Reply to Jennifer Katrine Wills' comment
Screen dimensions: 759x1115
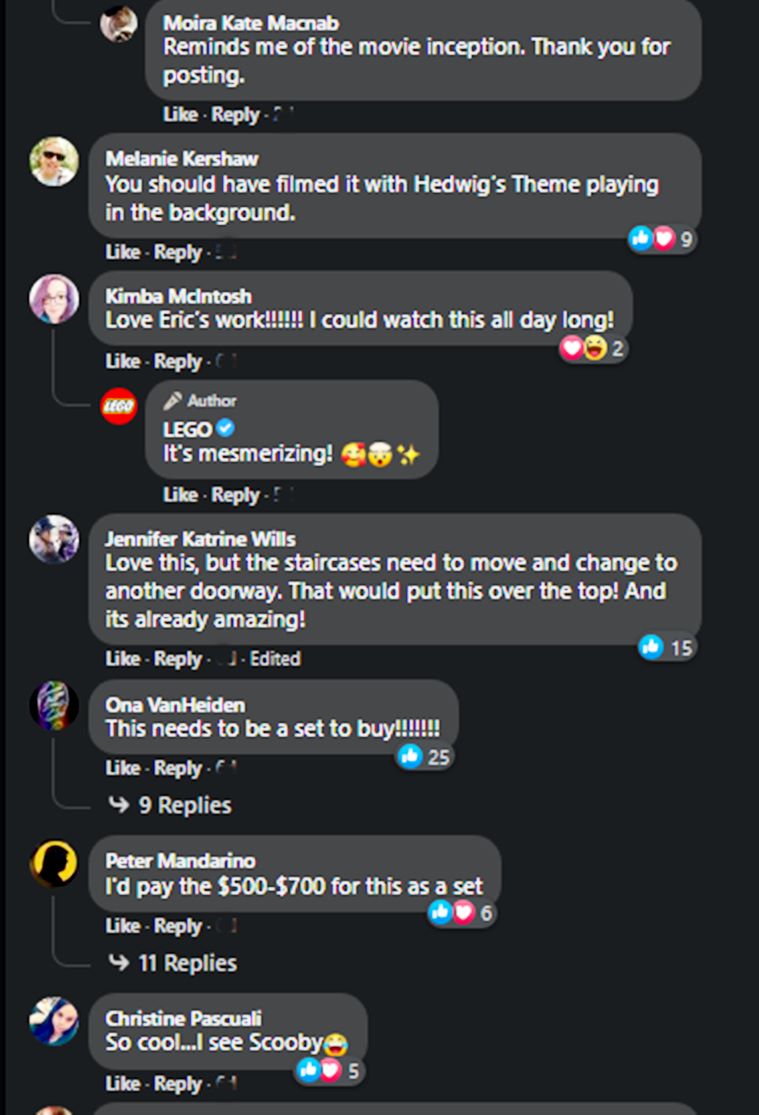pos(178,659)
